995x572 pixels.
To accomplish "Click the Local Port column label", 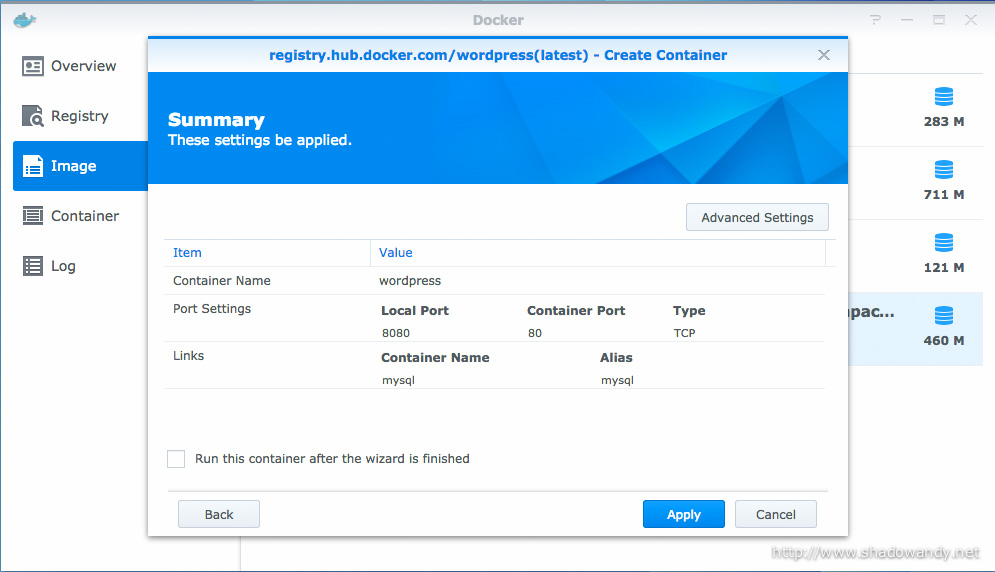I will [x=414, y=310].
